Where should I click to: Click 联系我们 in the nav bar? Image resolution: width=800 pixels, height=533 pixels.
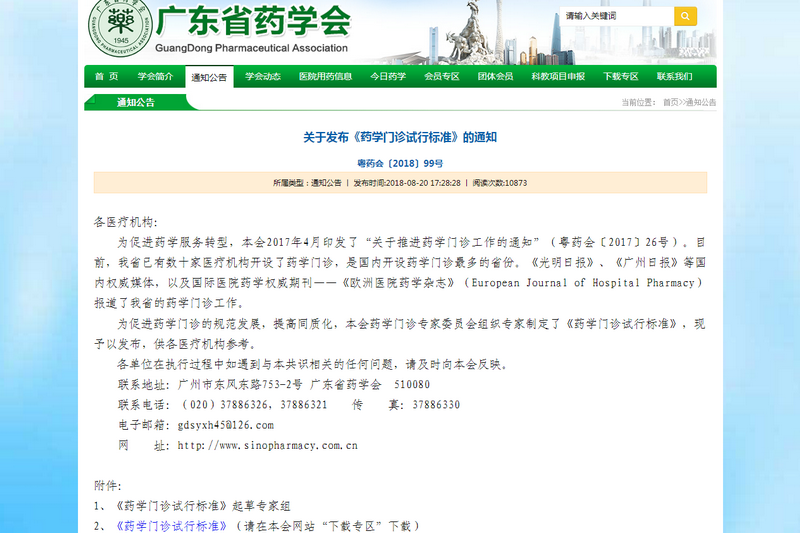pos(674,77)
